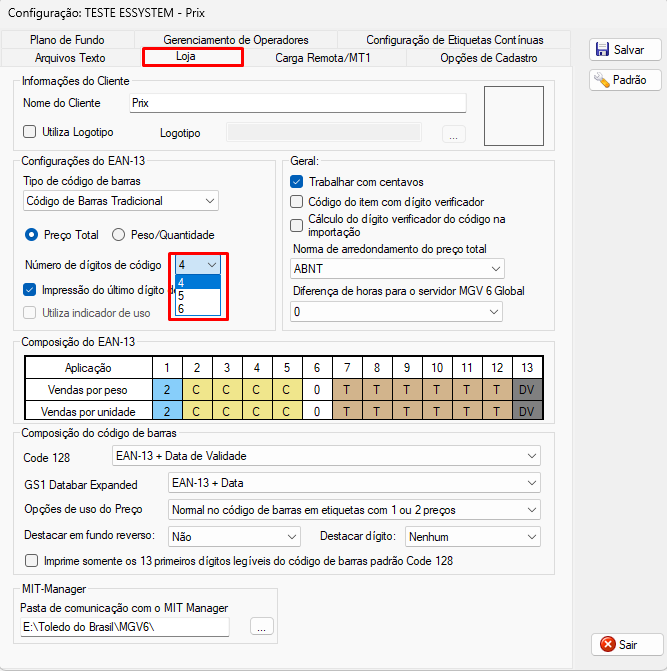Expand the Tipo de código de barras dropdown
The image size is (667, 671).
coord(121,201)
